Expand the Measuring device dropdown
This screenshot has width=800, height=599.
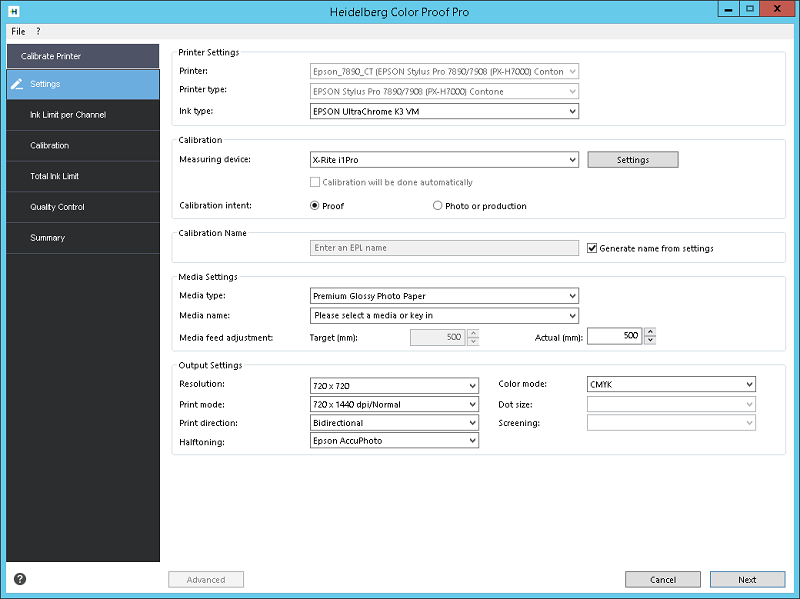click(444, 160)
